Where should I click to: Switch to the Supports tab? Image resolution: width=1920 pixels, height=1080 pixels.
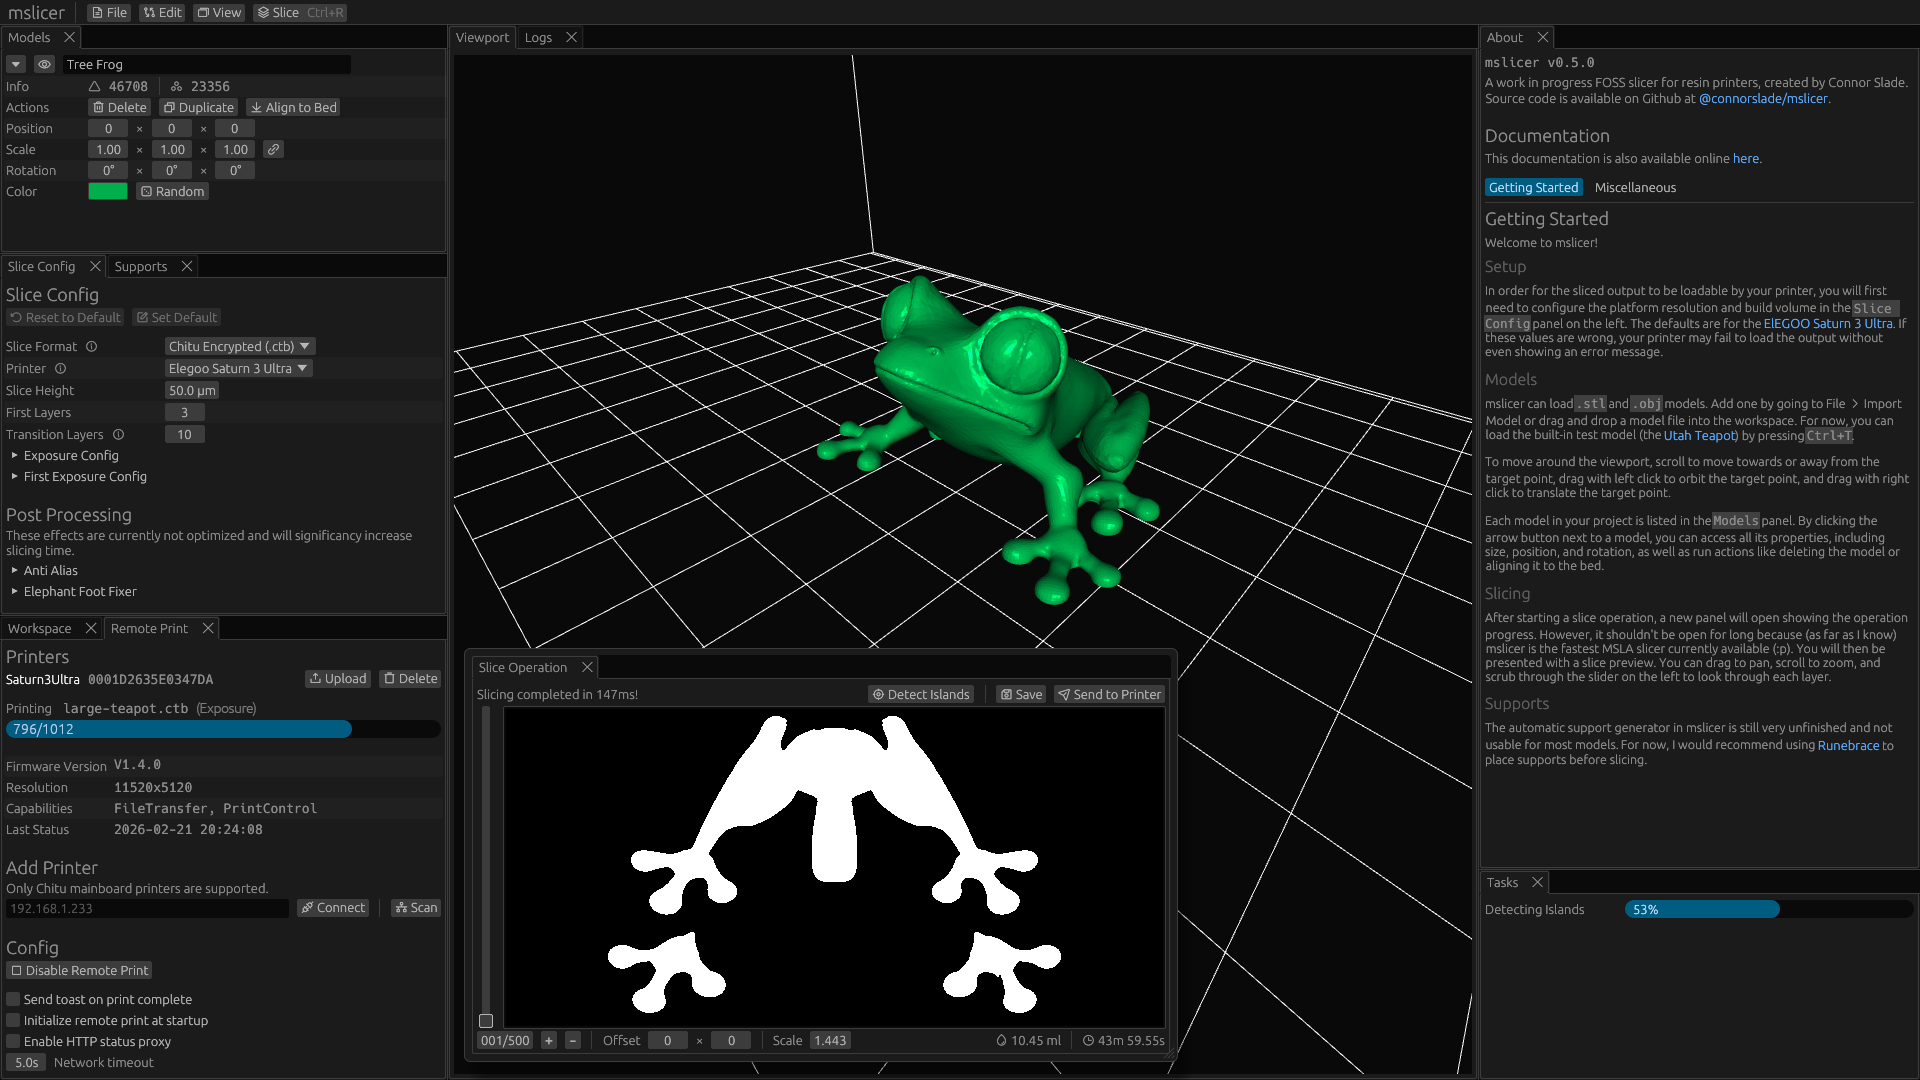[141, 266]
